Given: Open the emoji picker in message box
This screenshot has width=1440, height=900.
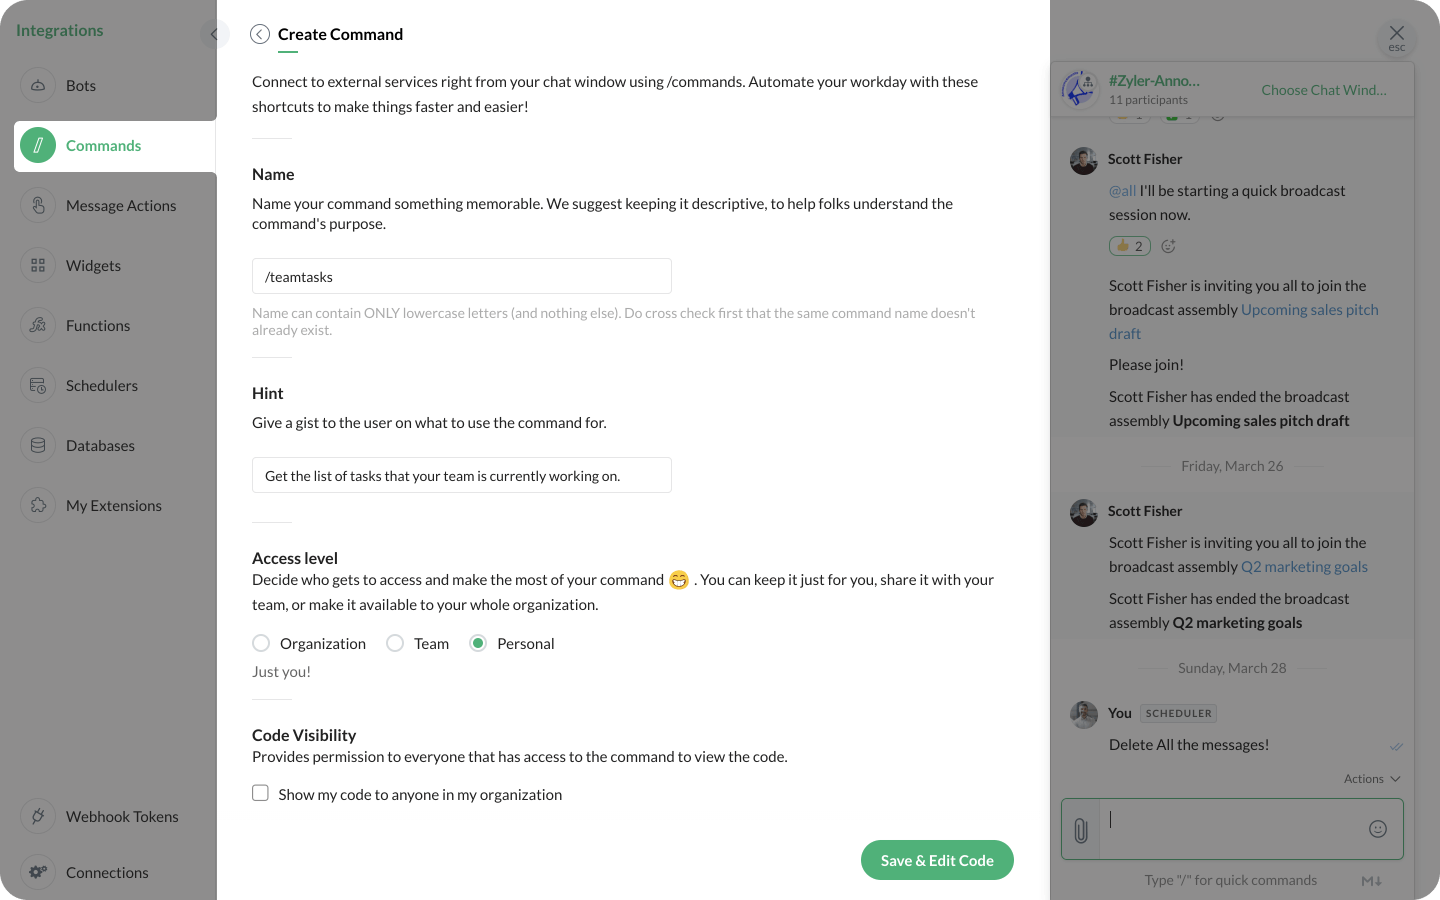Looking at the screenshot, I should [x=1378, y=828].
